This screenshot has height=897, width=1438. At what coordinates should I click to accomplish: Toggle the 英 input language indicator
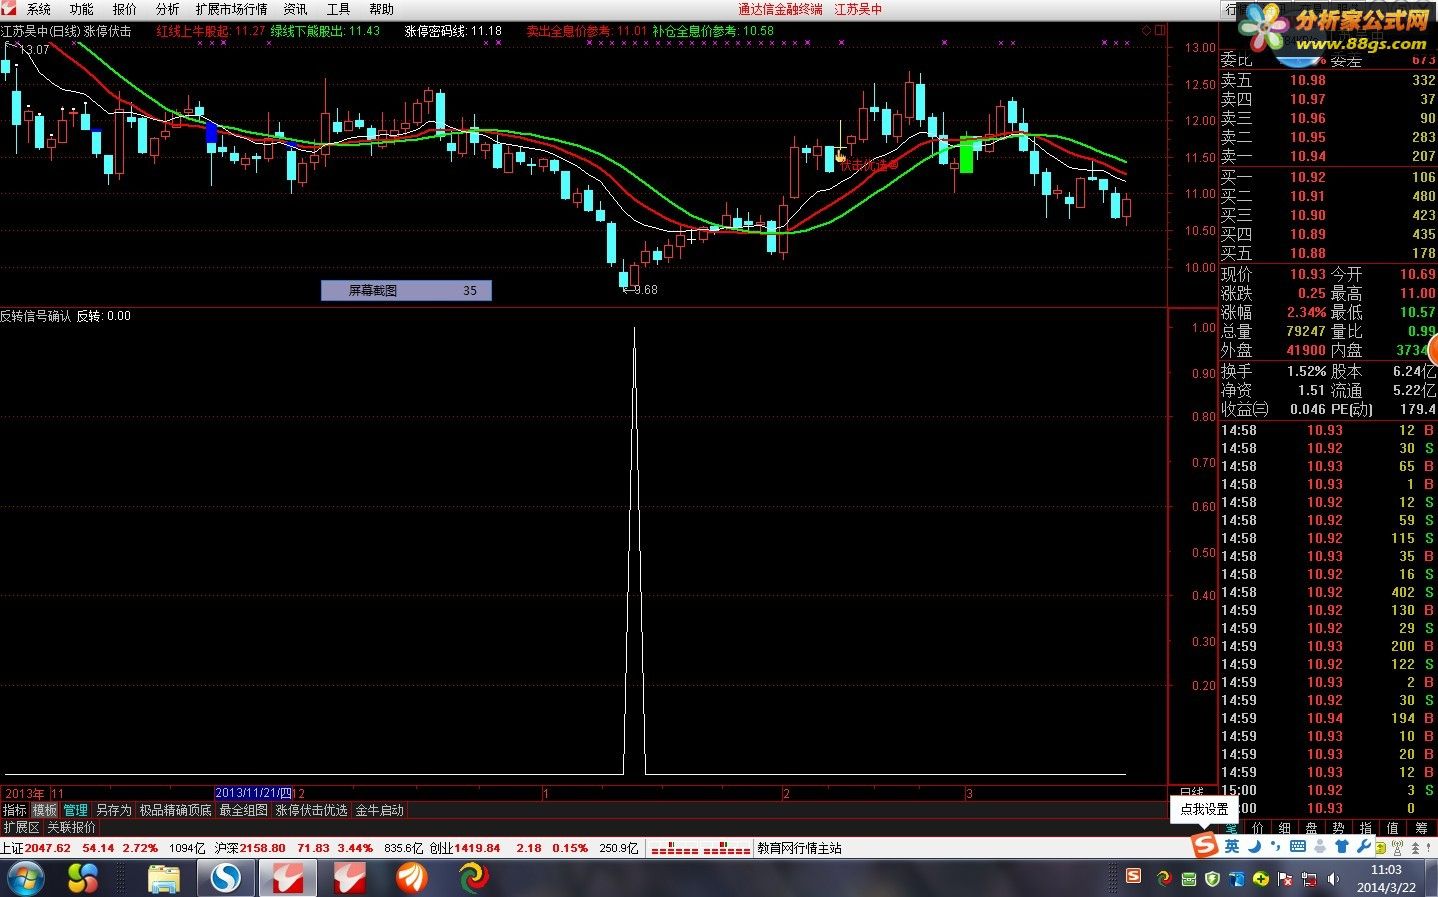(x=1232, y=846)
